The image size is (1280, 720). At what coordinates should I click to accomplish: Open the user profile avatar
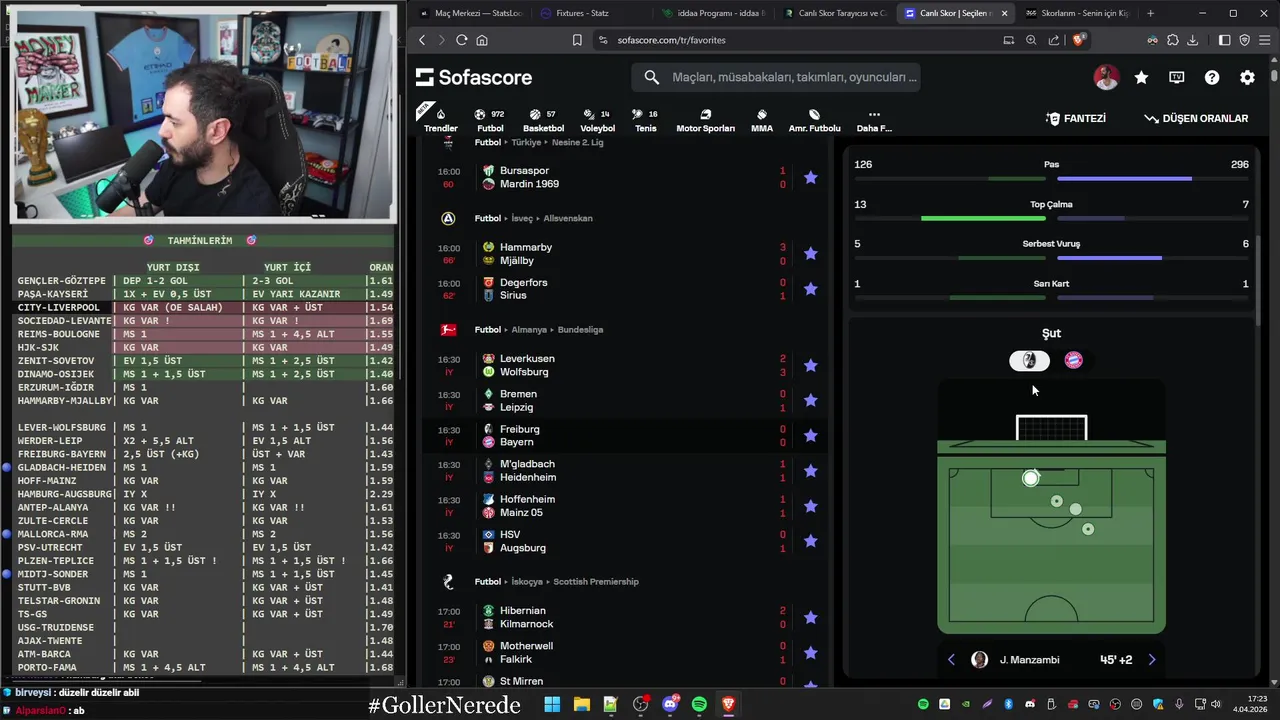tap(1106, 77)
